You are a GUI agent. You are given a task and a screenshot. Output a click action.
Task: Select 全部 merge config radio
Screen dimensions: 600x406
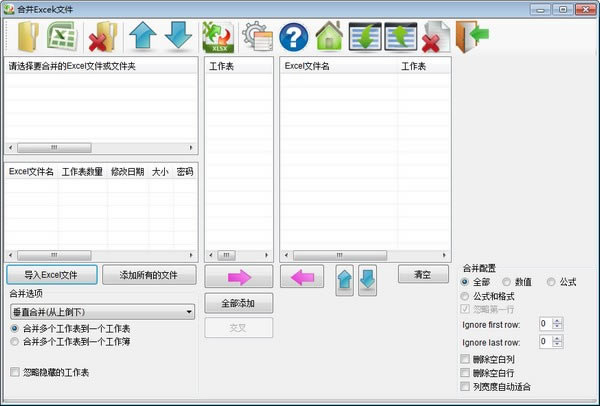(465, 282)
